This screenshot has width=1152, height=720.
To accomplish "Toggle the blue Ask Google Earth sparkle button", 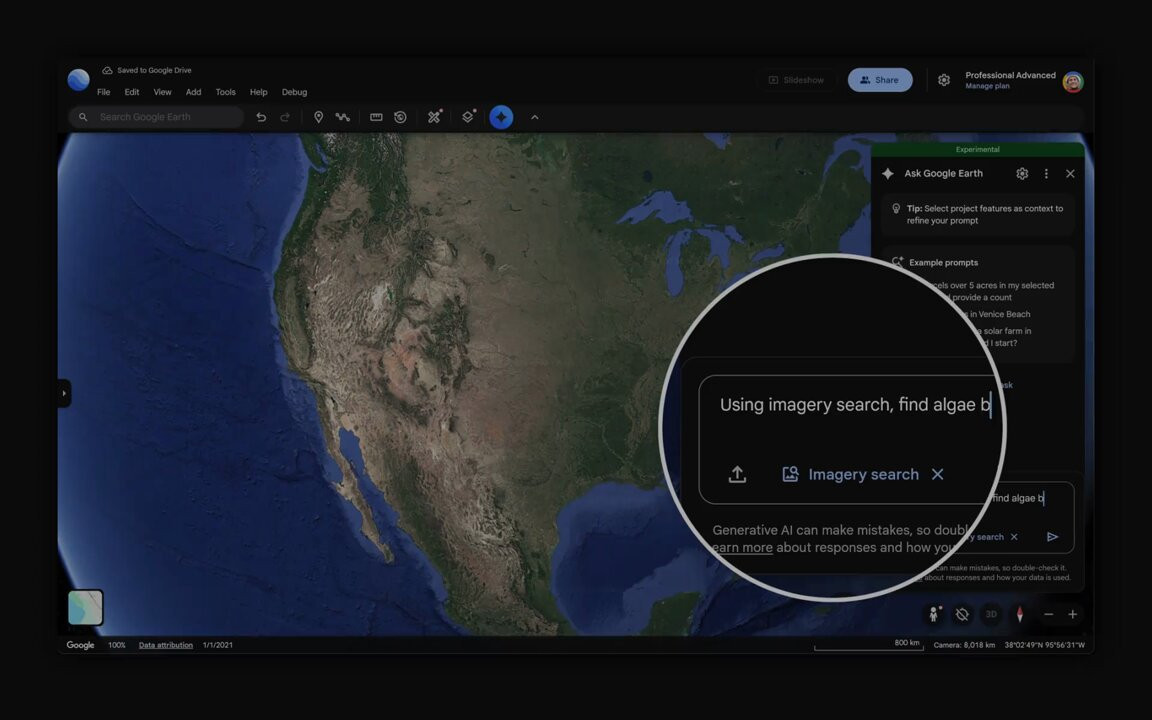I will 501,117.
